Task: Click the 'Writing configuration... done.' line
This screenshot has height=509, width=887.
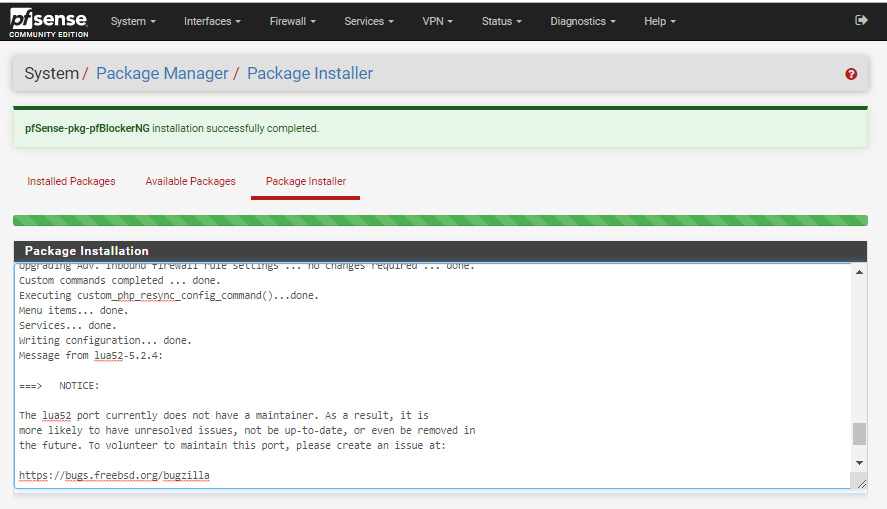Action: (105, 340)
